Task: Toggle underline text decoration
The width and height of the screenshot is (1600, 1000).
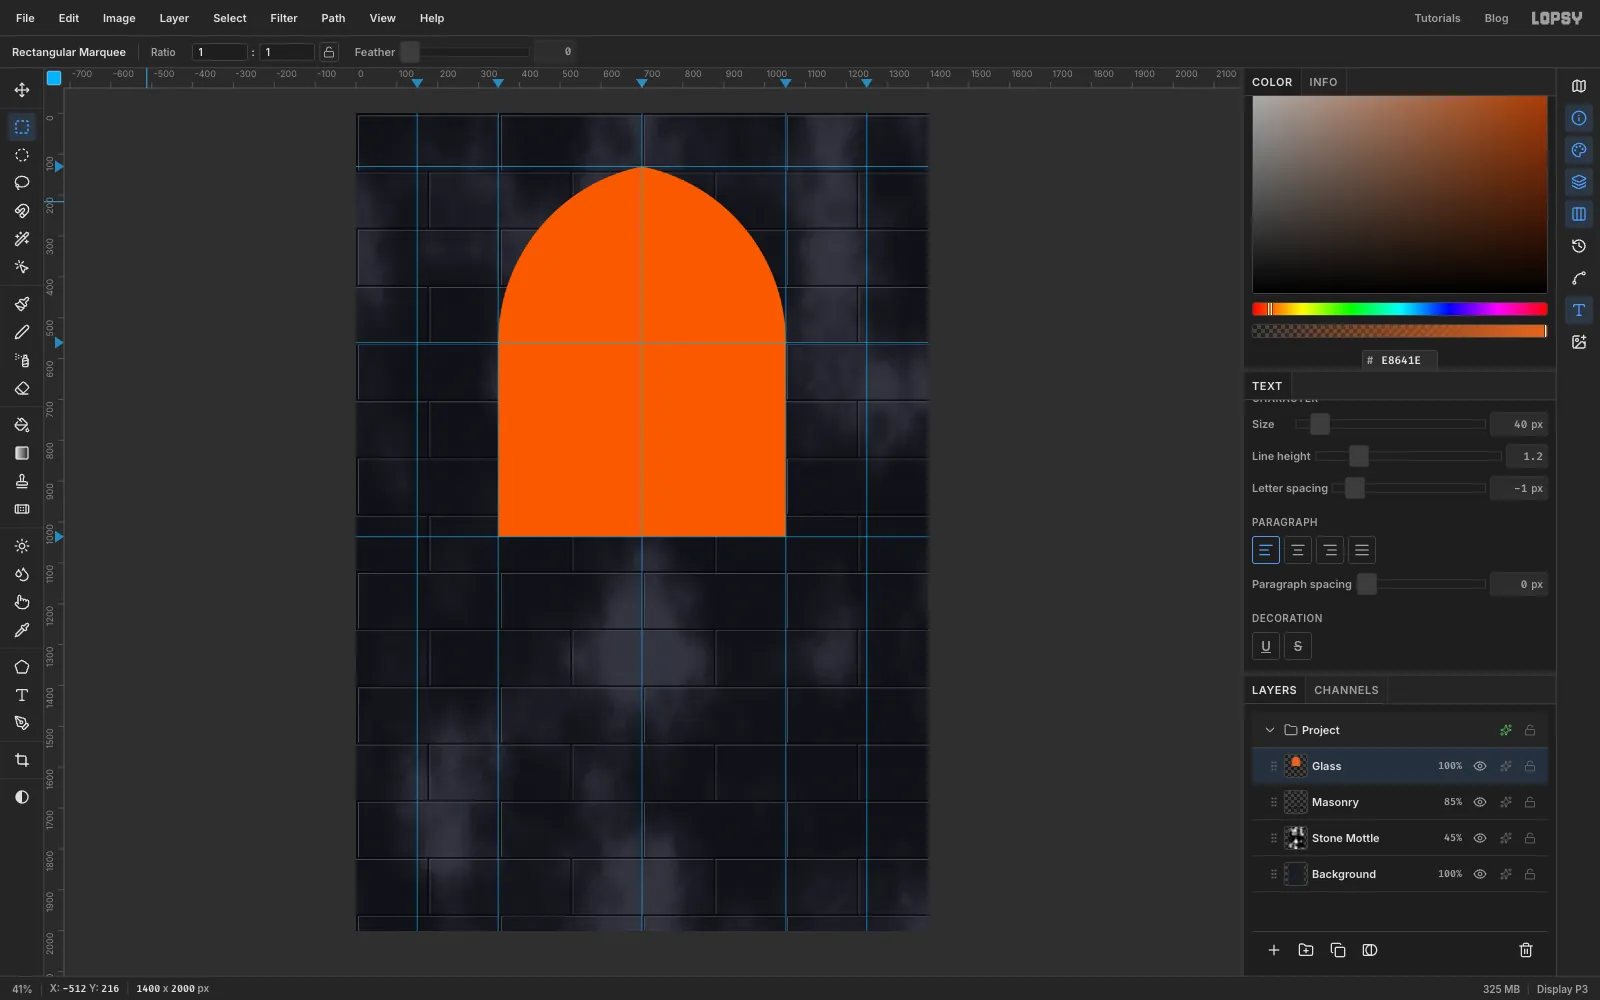Action: point(1266,646)
